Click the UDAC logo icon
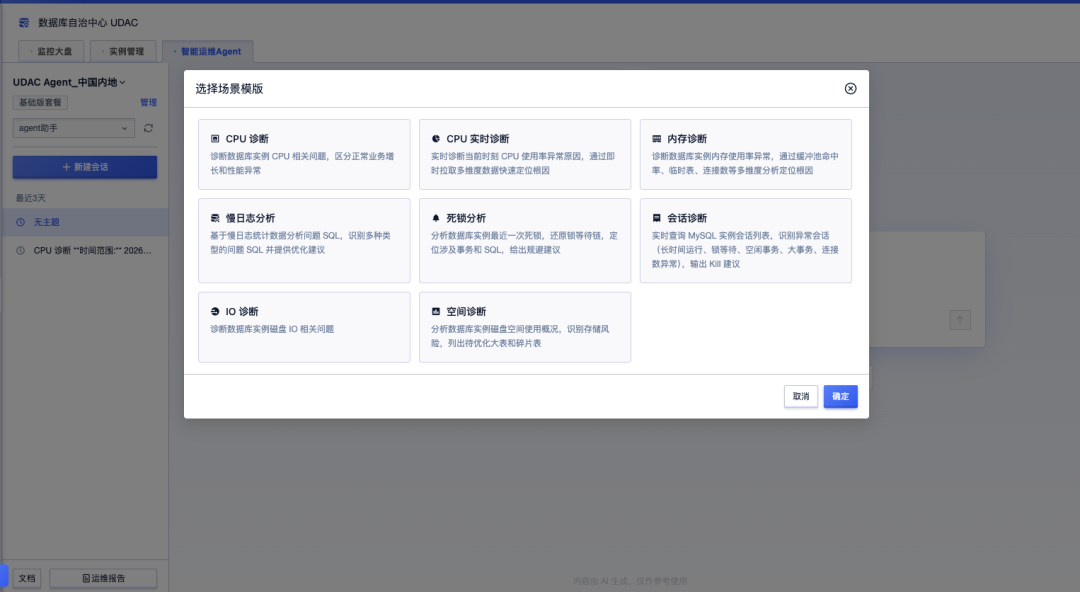 24,23
